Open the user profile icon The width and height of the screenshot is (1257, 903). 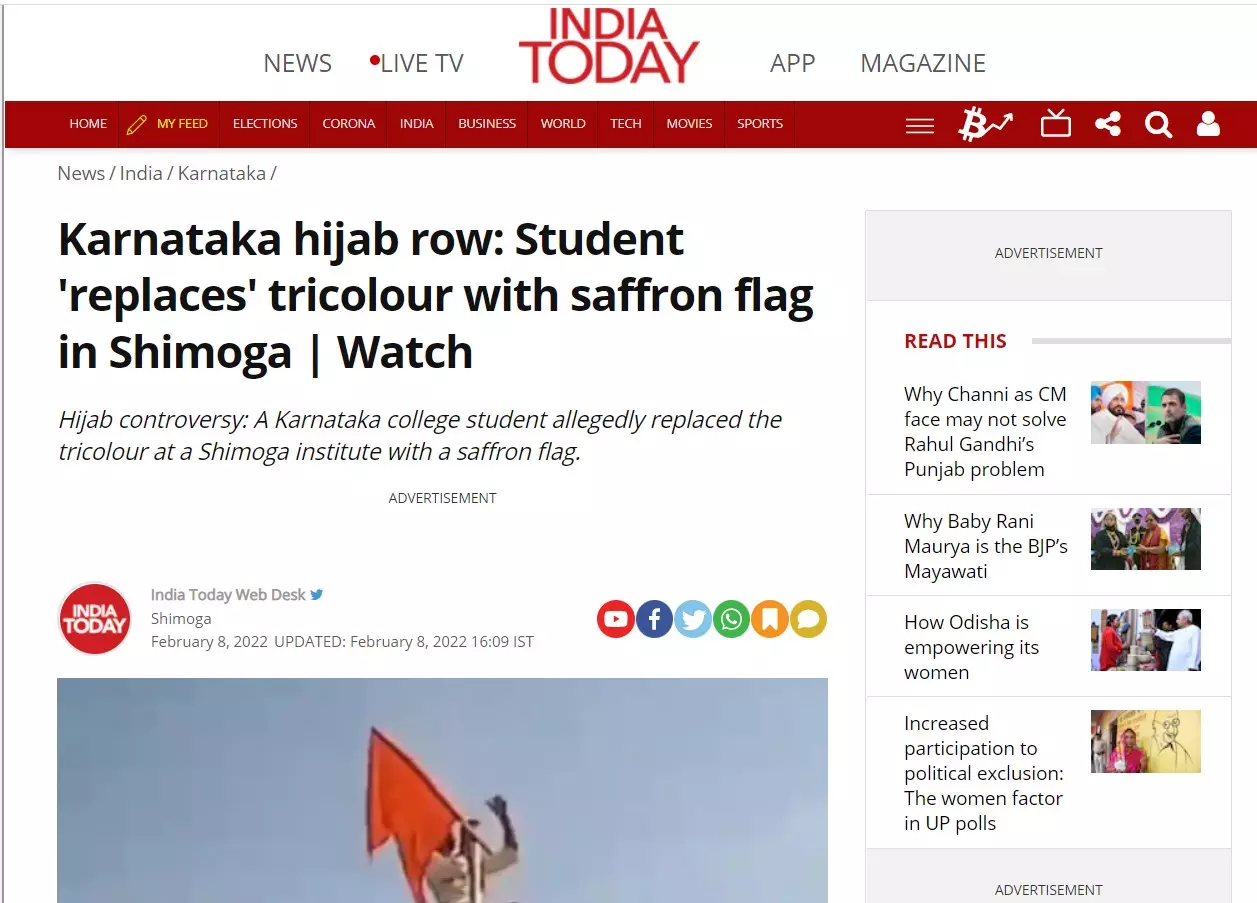click(x=1208, y=124)
